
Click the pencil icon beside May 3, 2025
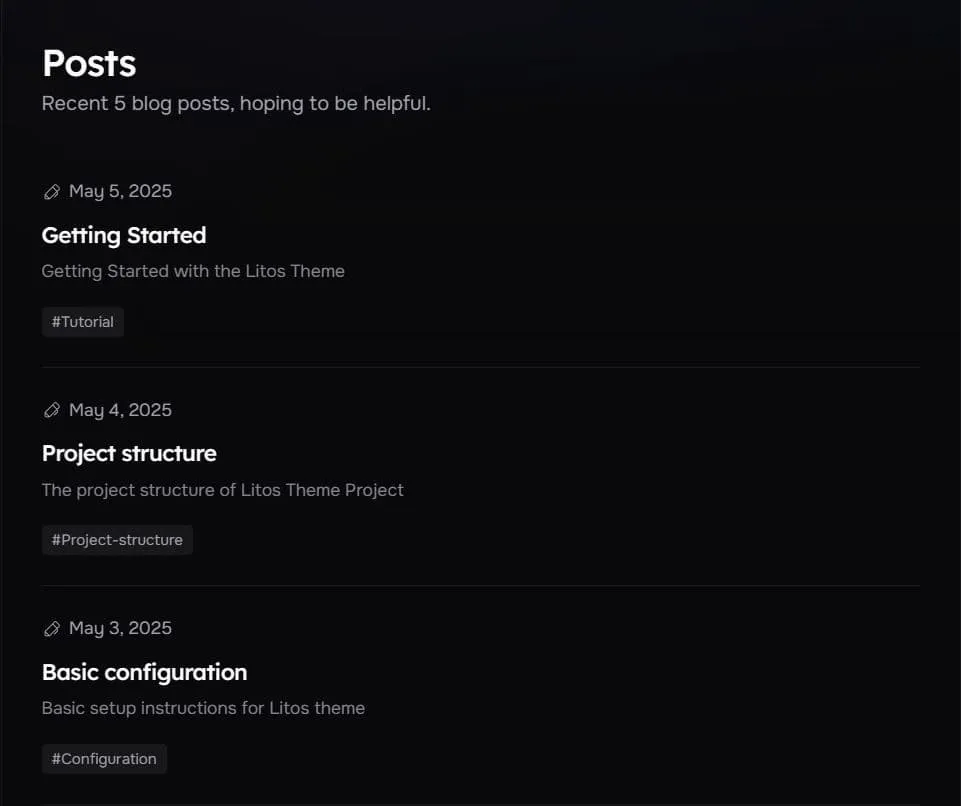[x=52, y=629]
